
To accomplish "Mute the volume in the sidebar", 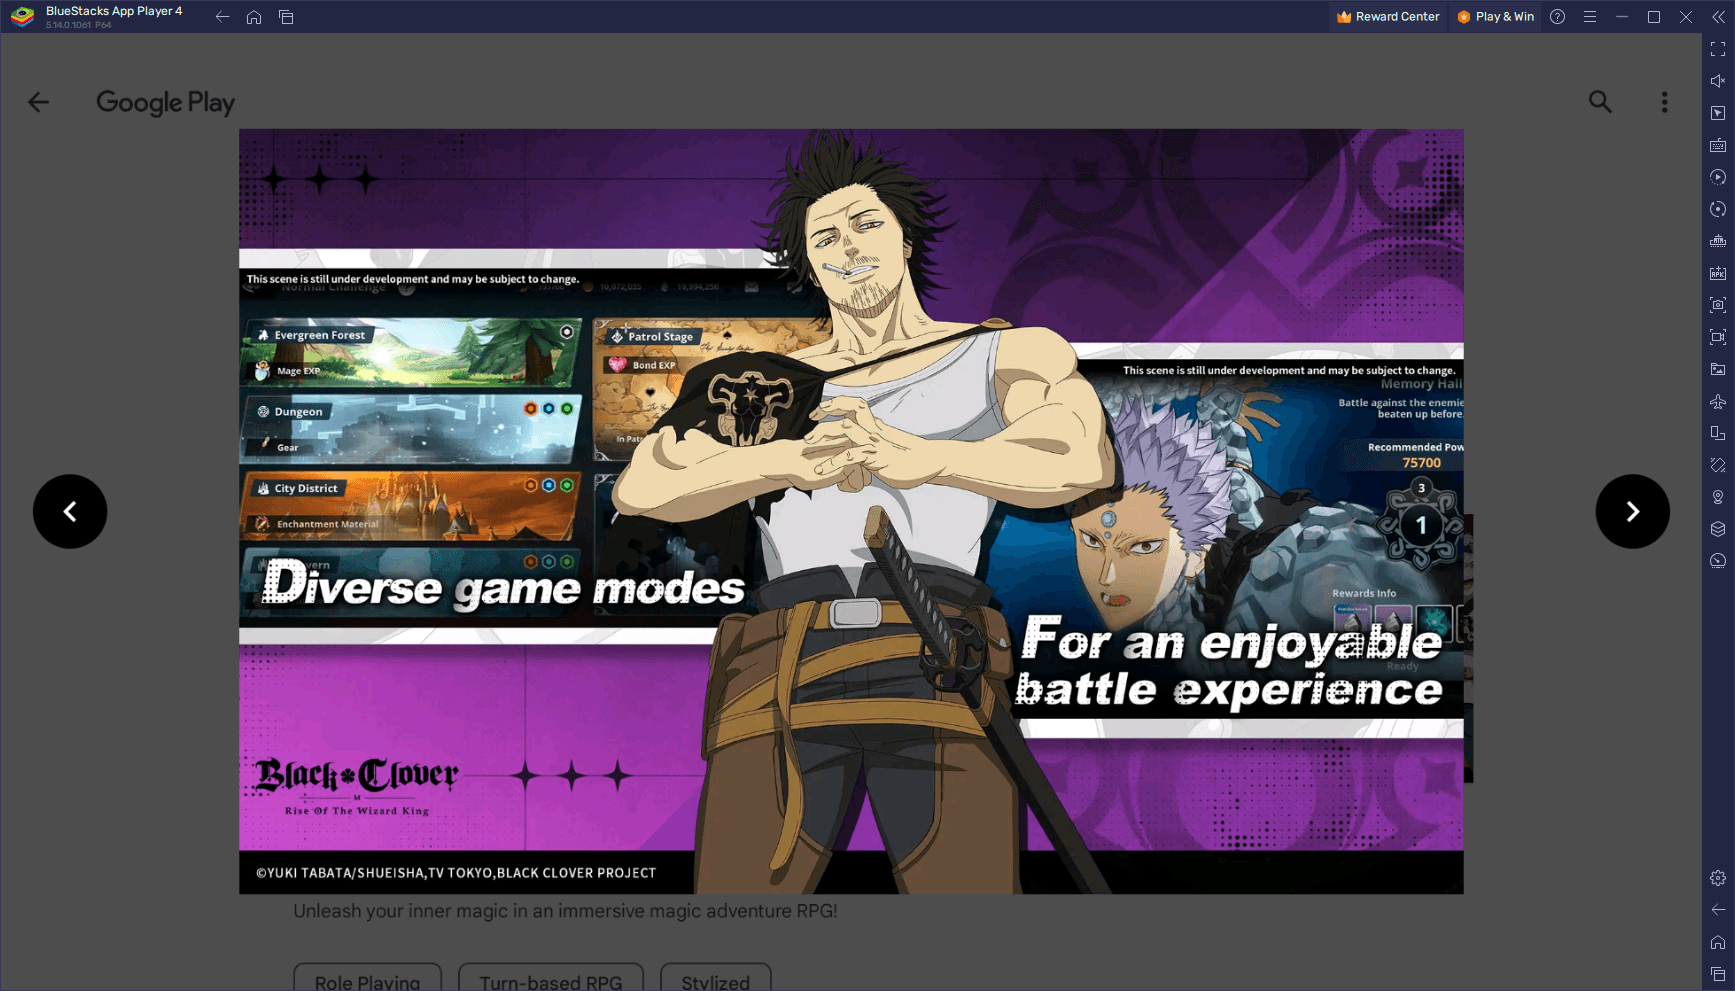I will pos(1718,81).
